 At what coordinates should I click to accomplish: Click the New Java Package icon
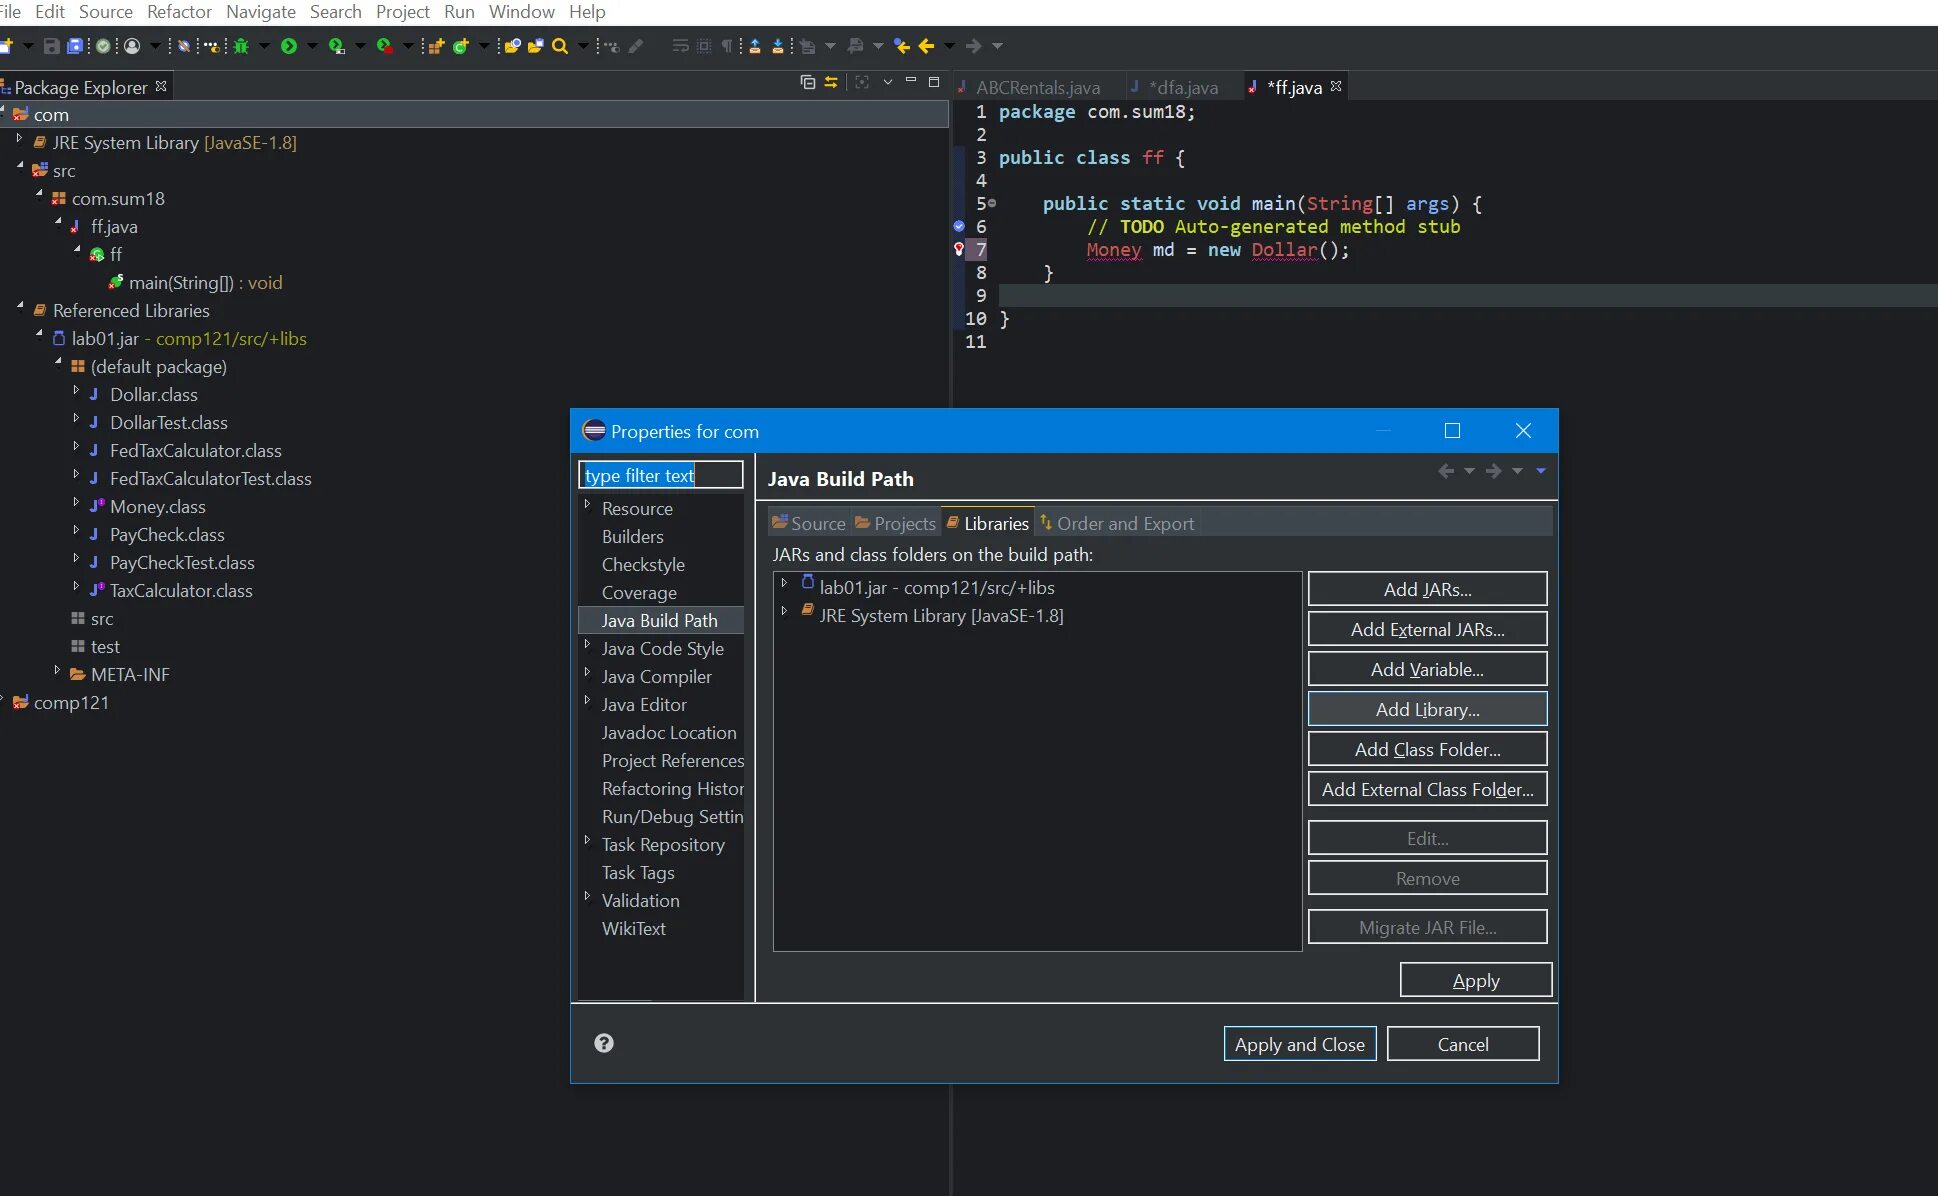pos(436,46)
